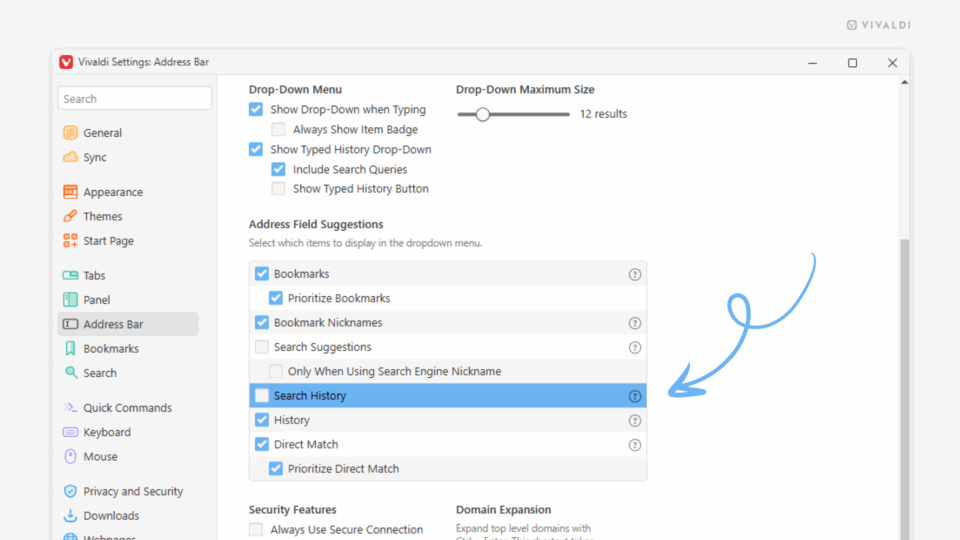Screen dimensions: 960x540
Task: Switch to Tabs settings
Action: click(94, 276)
